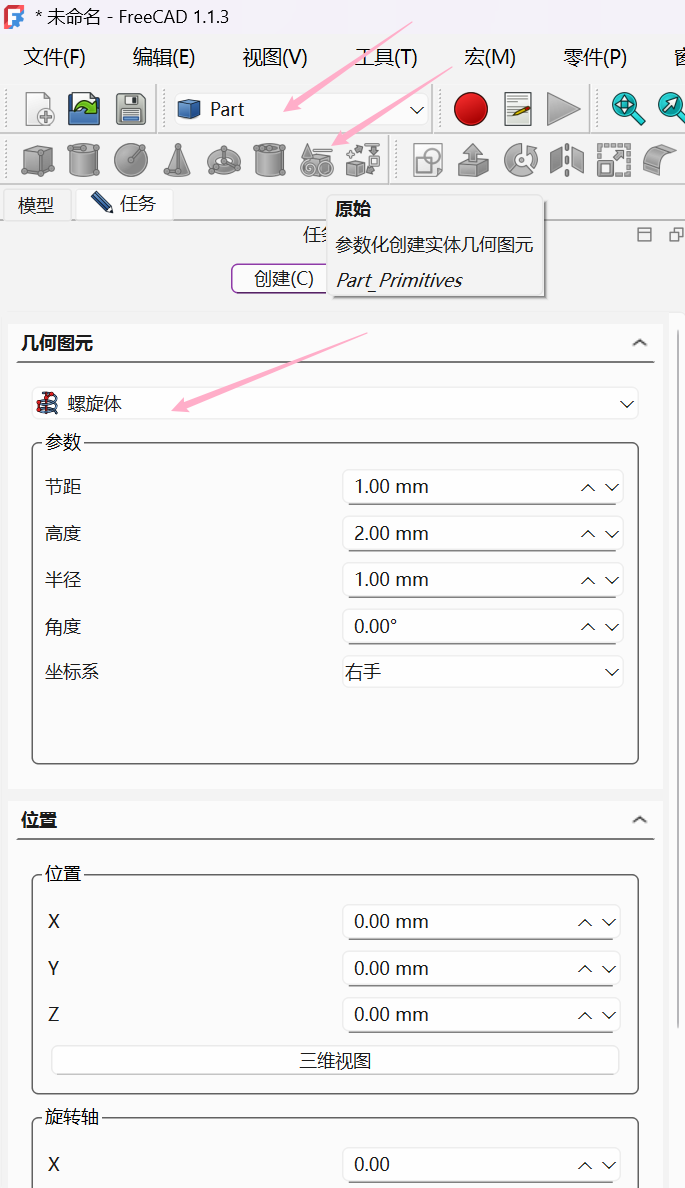Screen dimensions: 685x1188
Task: Decrease the 高度 value with down arrow
Action: click(x=612, y=534)
